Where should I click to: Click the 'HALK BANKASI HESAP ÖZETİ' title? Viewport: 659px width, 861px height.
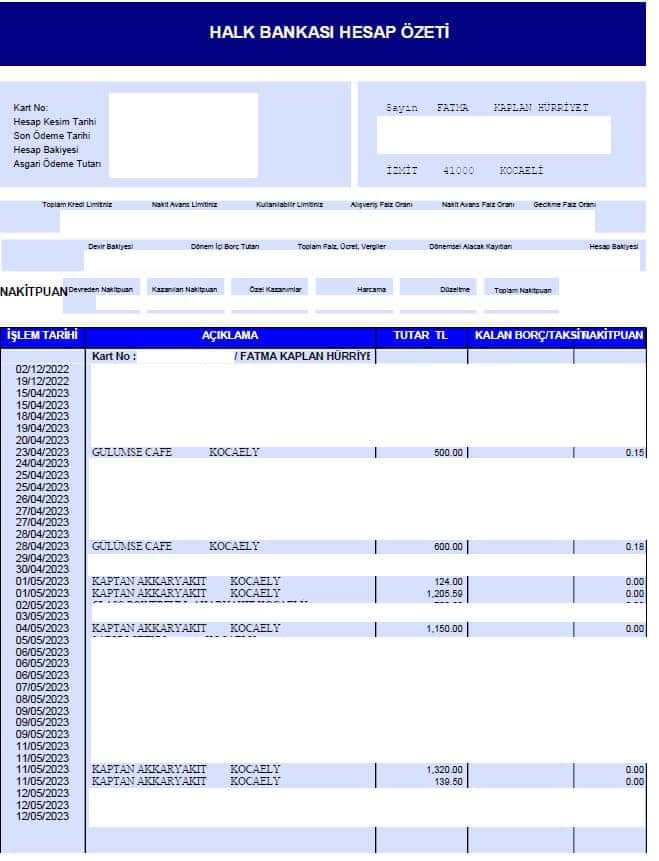(329, 32)
